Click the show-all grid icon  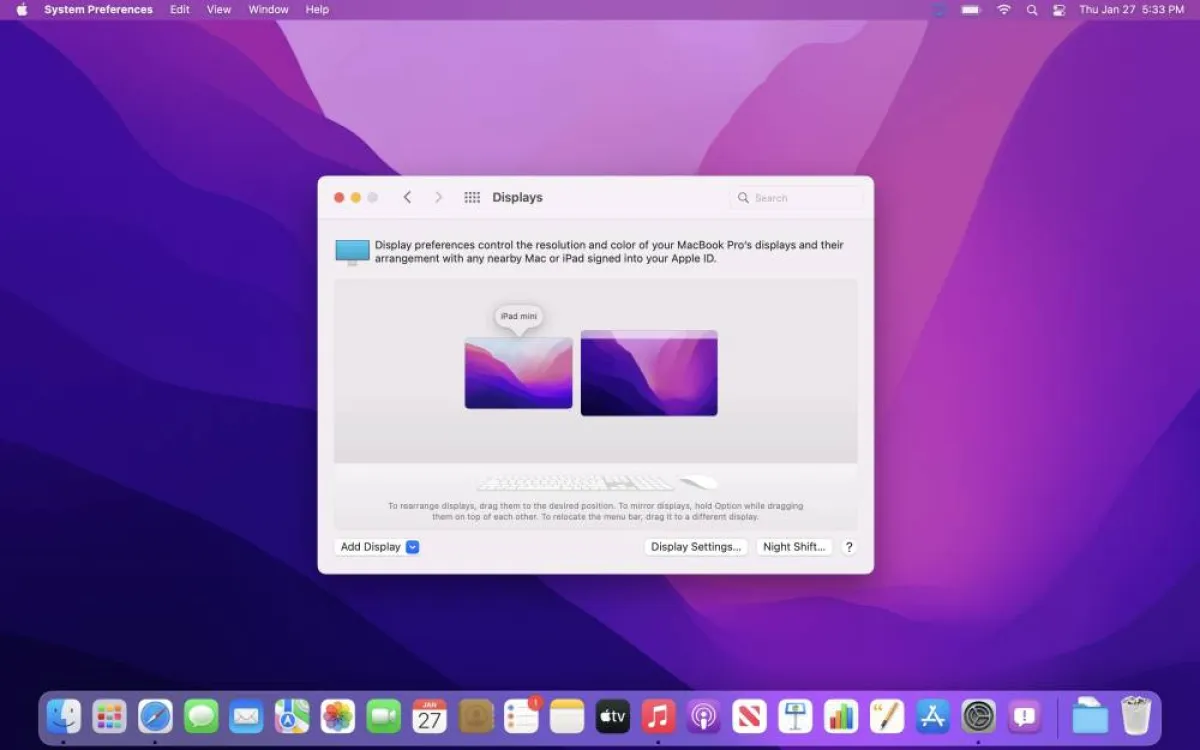[472, 198]
